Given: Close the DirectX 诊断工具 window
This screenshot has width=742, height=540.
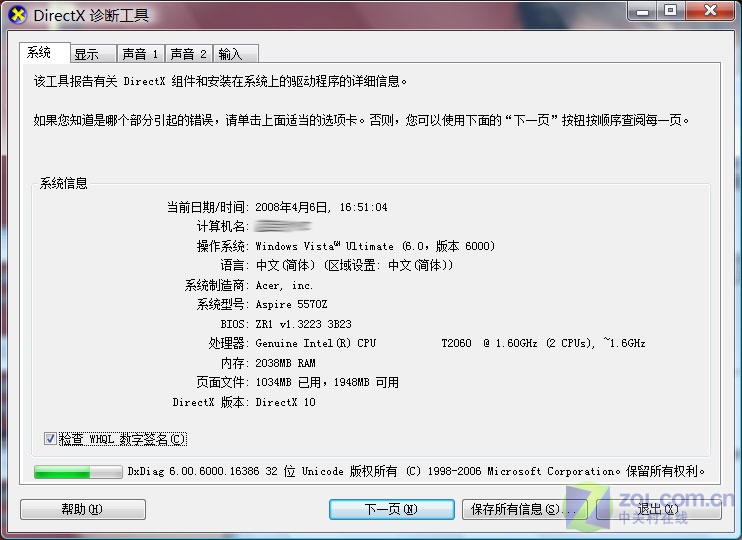Looking at the screenshot, I should 710,10.
